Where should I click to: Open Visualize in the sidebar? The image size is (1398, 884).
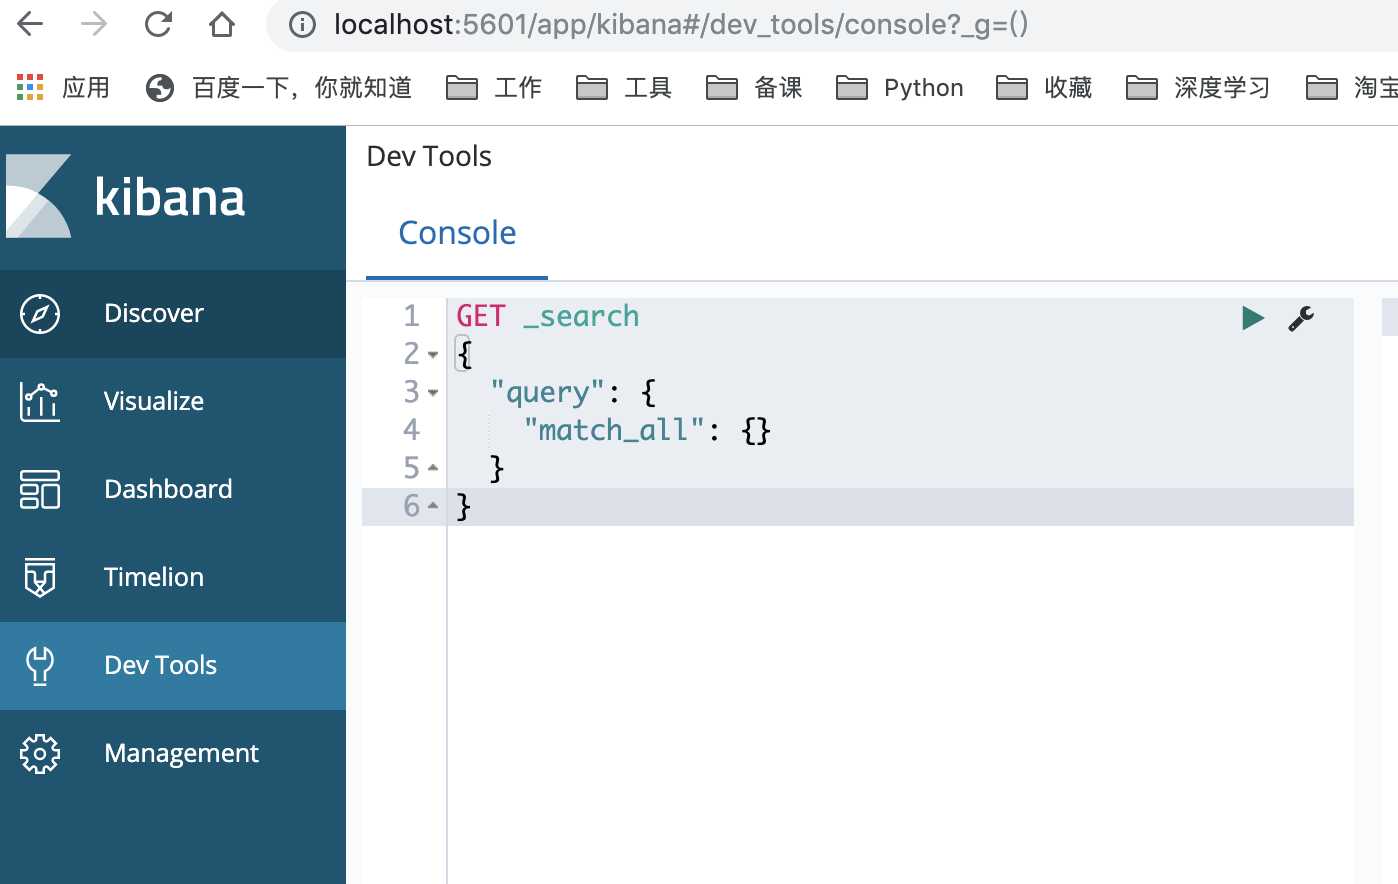(x=173, y=402)
